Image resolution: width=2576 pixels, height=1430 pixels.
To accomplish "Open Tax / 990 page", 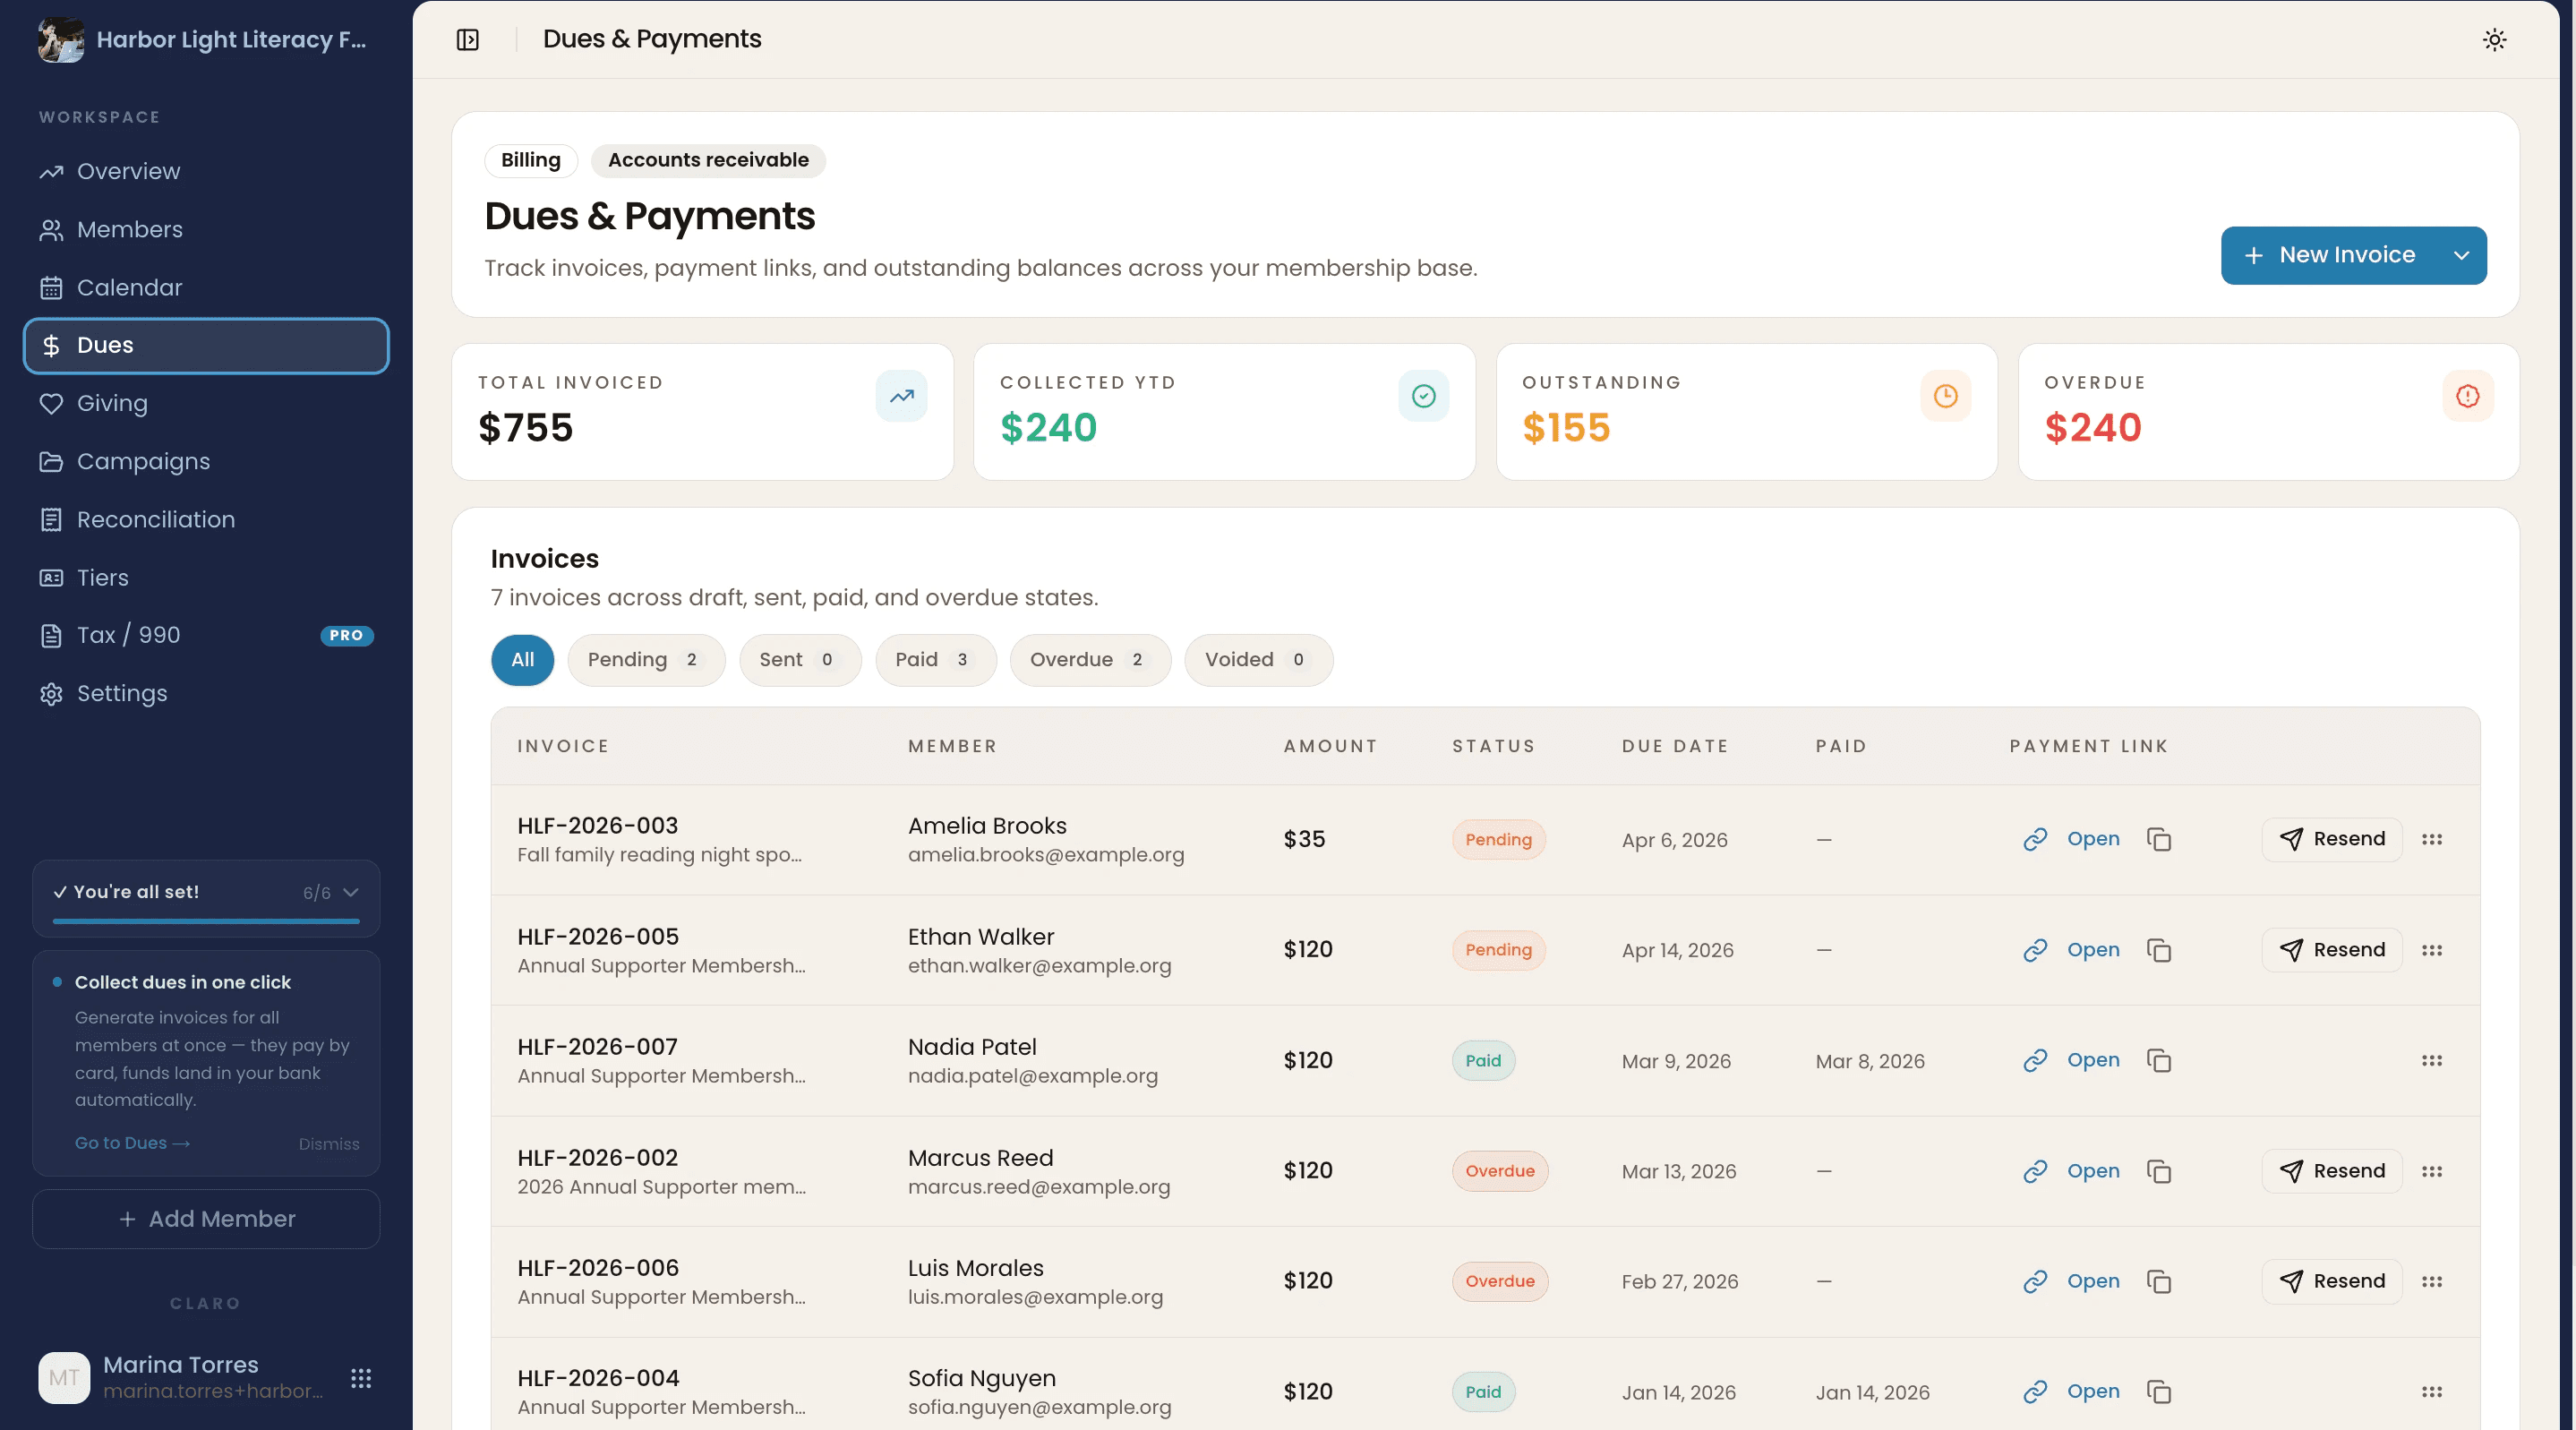I will 206,635.
